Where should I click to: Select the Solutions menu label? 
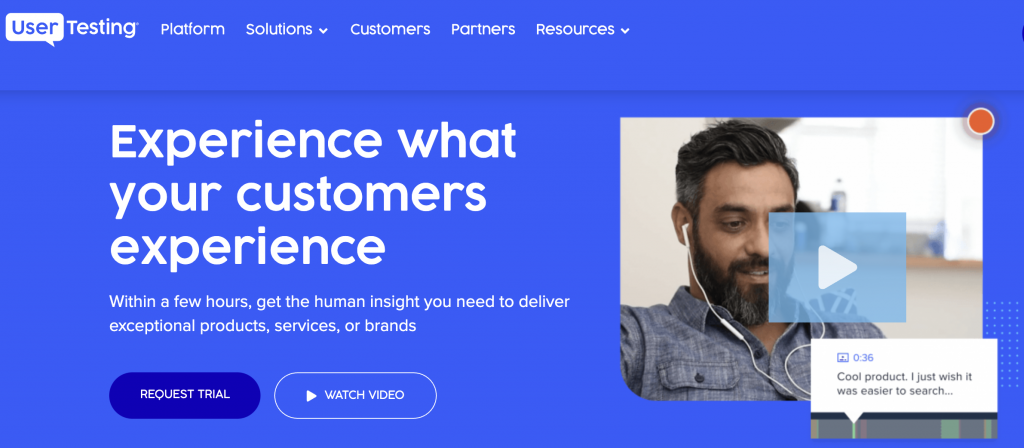click(x=279, y=29)
